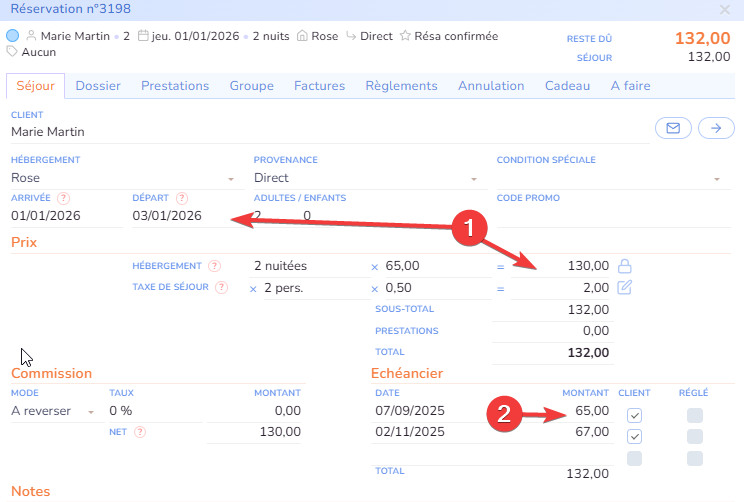Toggle Client checkbox for 02/11/2025 payment
This screenshot has width=744, height=502.
click(634, 436)
